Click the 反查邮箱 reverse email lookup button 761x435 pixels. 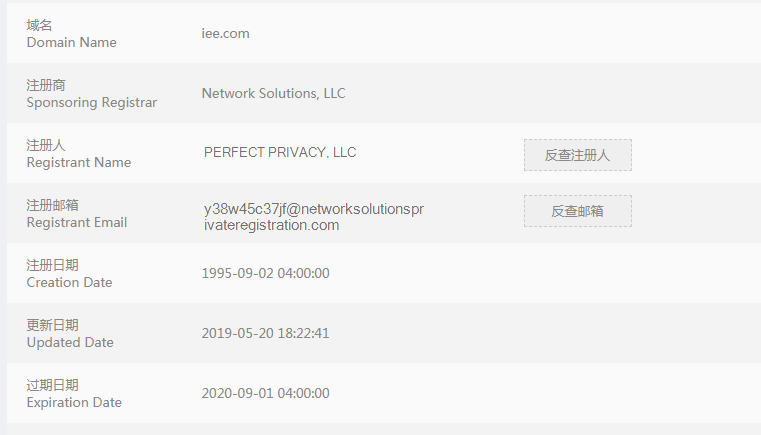tap(577, 211)
